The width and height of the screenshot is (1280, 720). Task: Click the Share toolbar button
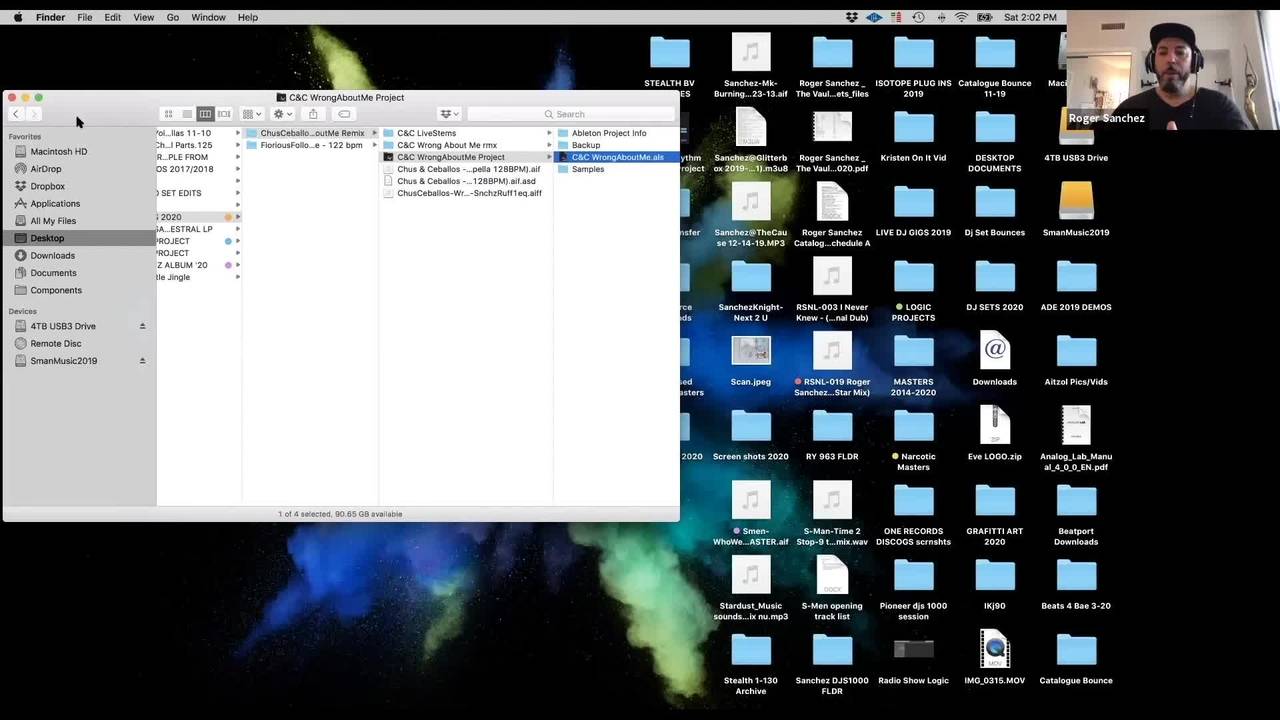313,114
